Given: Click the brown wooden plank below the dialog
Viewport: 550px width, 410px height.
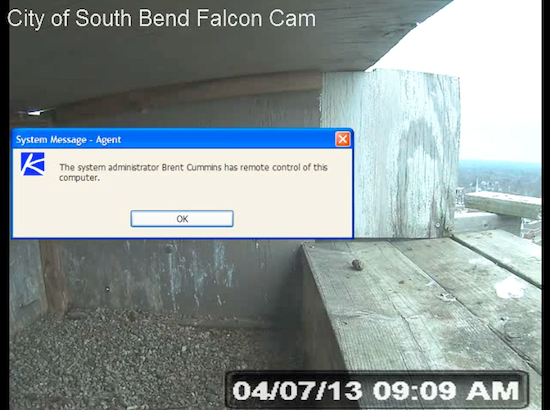Looking at the screenshot, I should point(54,277).
